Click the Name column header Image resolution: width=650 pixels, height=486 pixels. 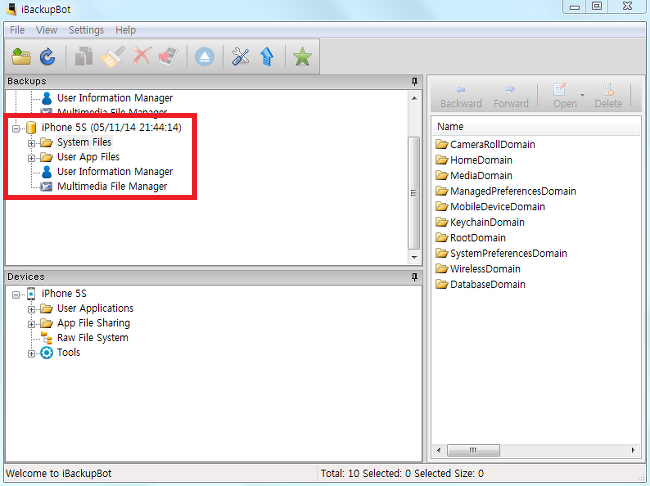pyautogui.click(x=536, y=127)
